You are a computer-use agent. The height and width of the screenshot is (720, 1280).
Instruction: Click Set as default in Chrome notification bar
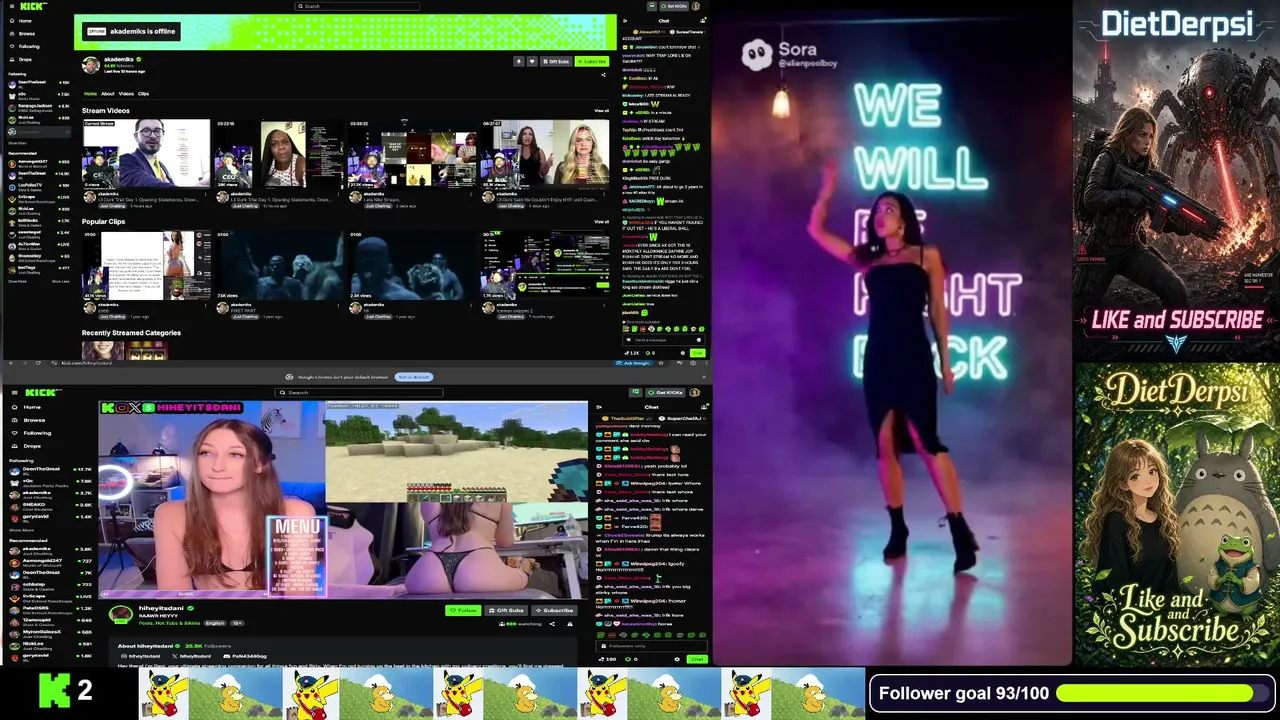(x=414, y=377)
